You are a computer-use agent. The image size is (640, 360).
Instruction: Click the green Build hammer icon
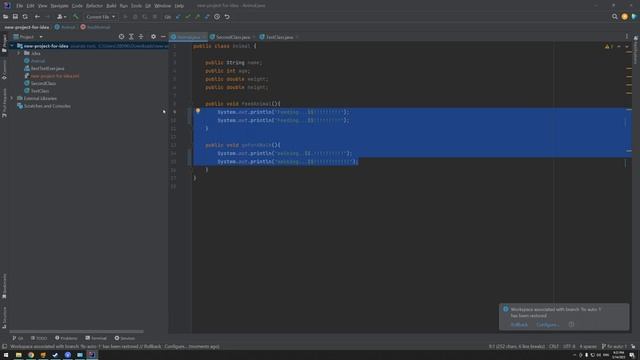click(x=76, y=17)
